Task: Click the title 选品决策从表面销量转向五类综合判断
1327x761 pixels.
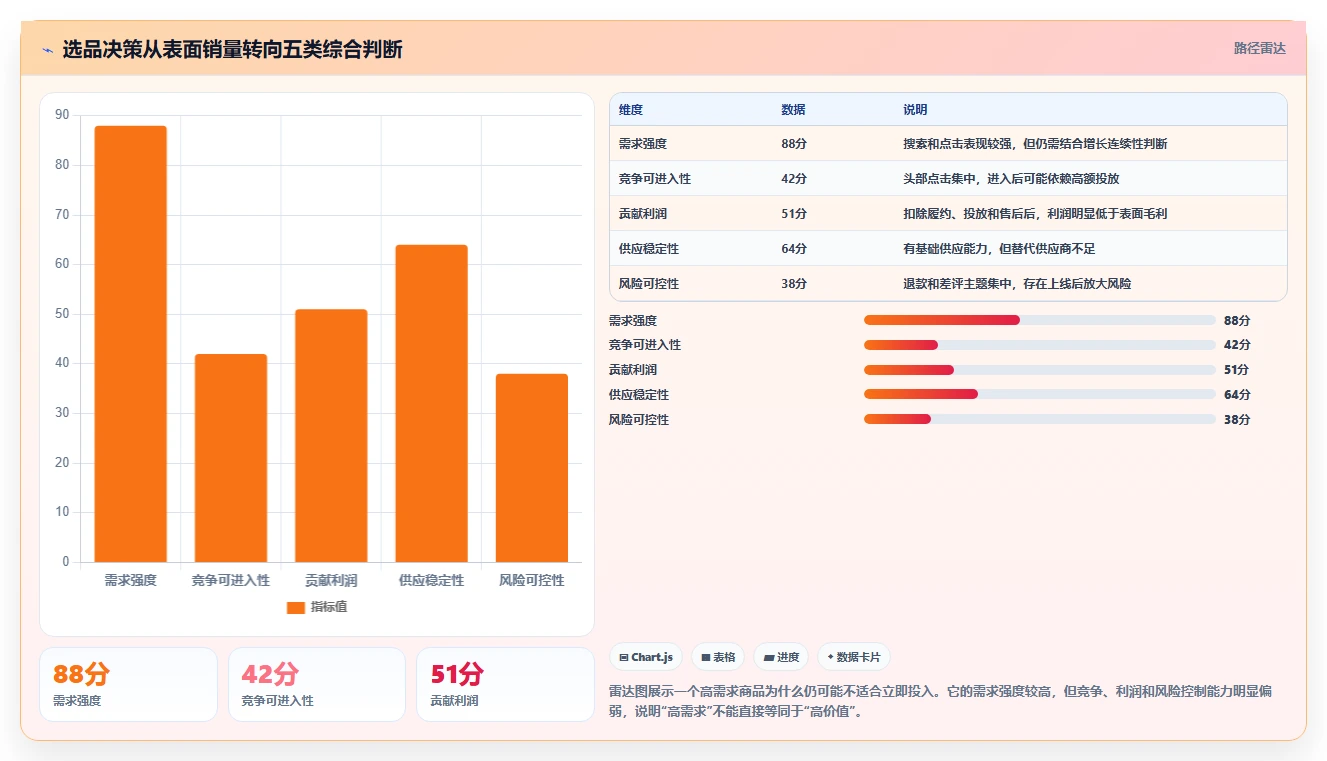Action: (x=232, y=49)
